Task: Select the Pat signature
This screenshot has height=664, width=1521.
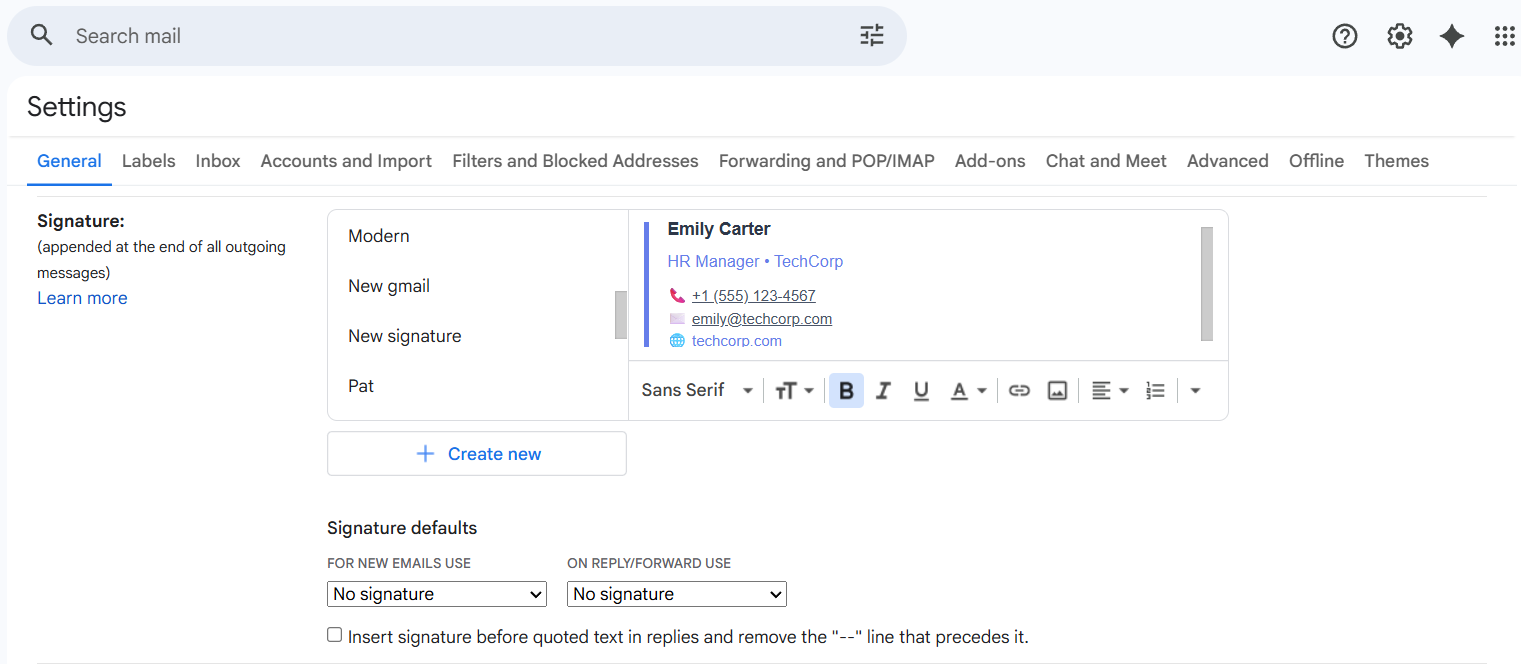Action: [x=361, y=385]
